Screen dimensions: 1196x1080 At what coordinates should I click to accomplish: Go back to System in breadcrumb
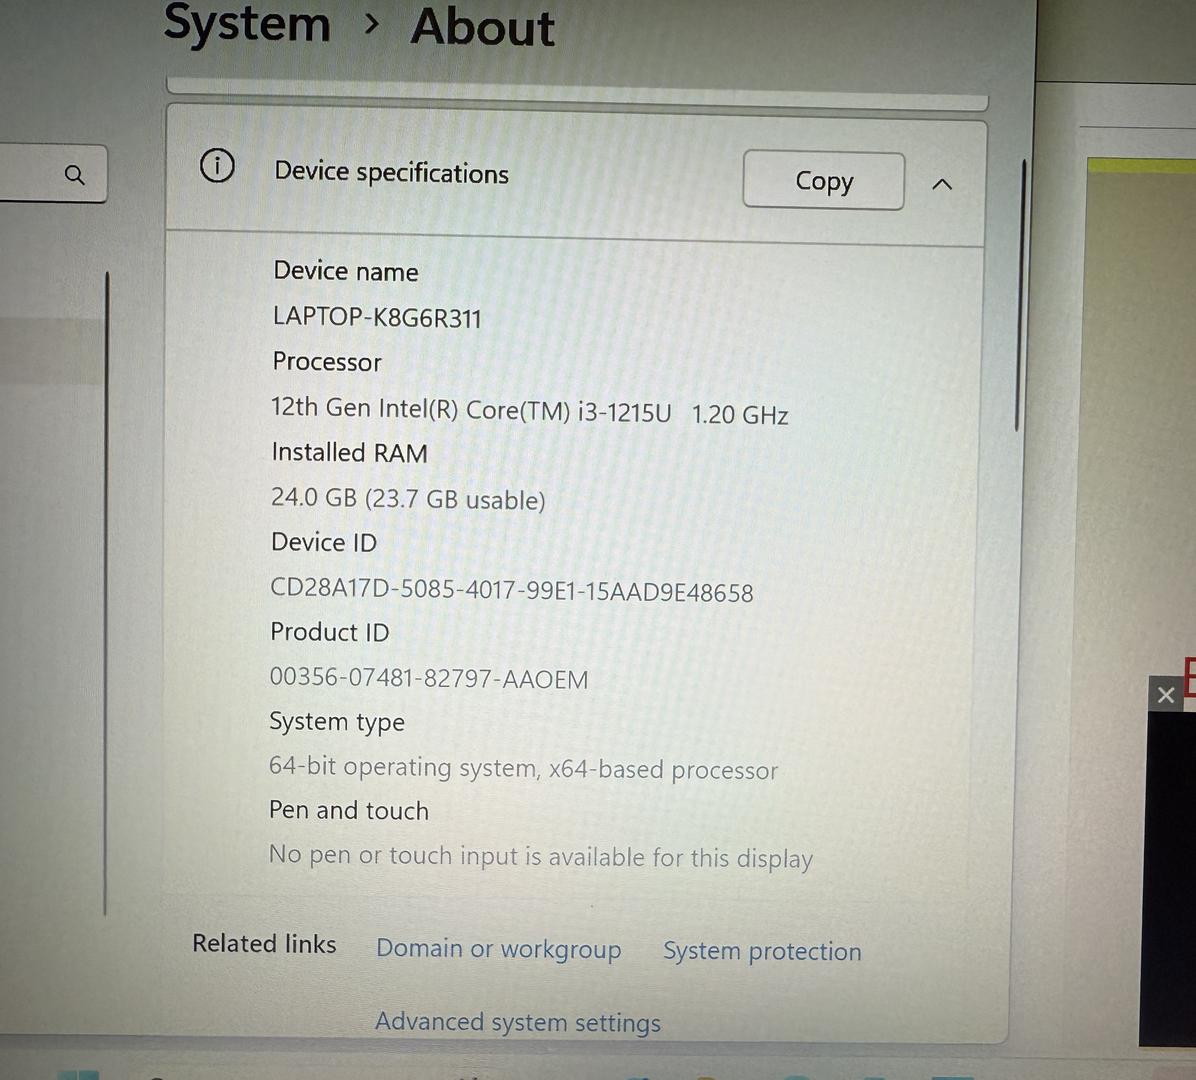pyautogui.click(x=247, y=24)
